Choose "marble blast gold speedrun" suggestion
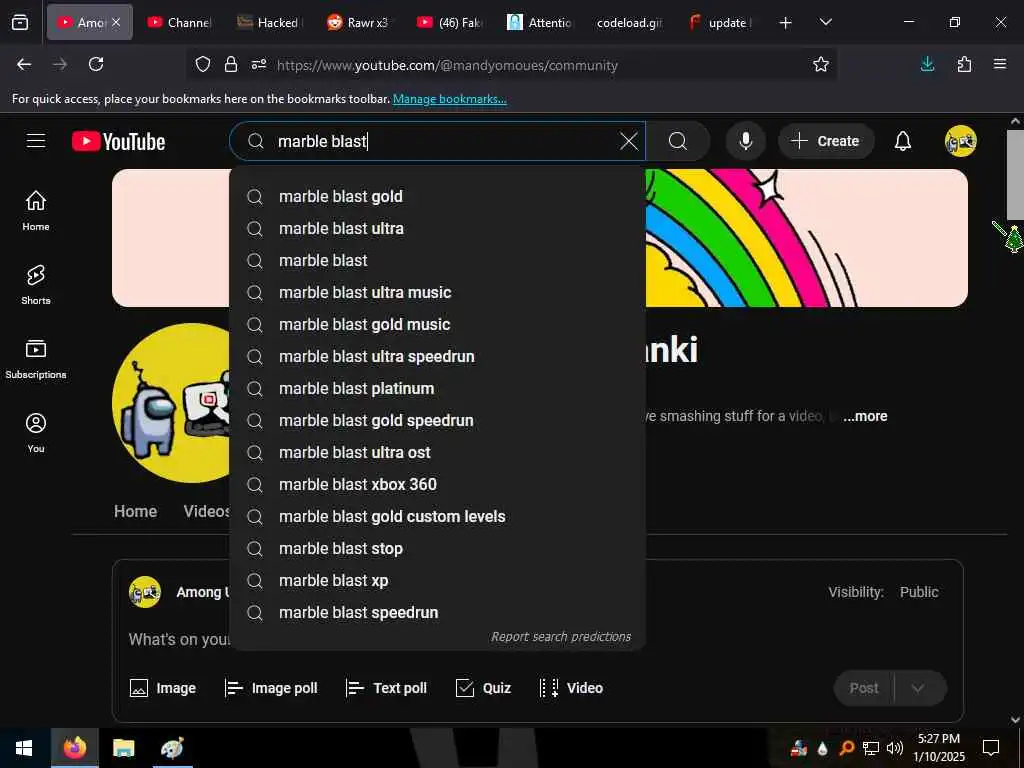Screen dimensions: 1024x768 (x=438, y=421)
